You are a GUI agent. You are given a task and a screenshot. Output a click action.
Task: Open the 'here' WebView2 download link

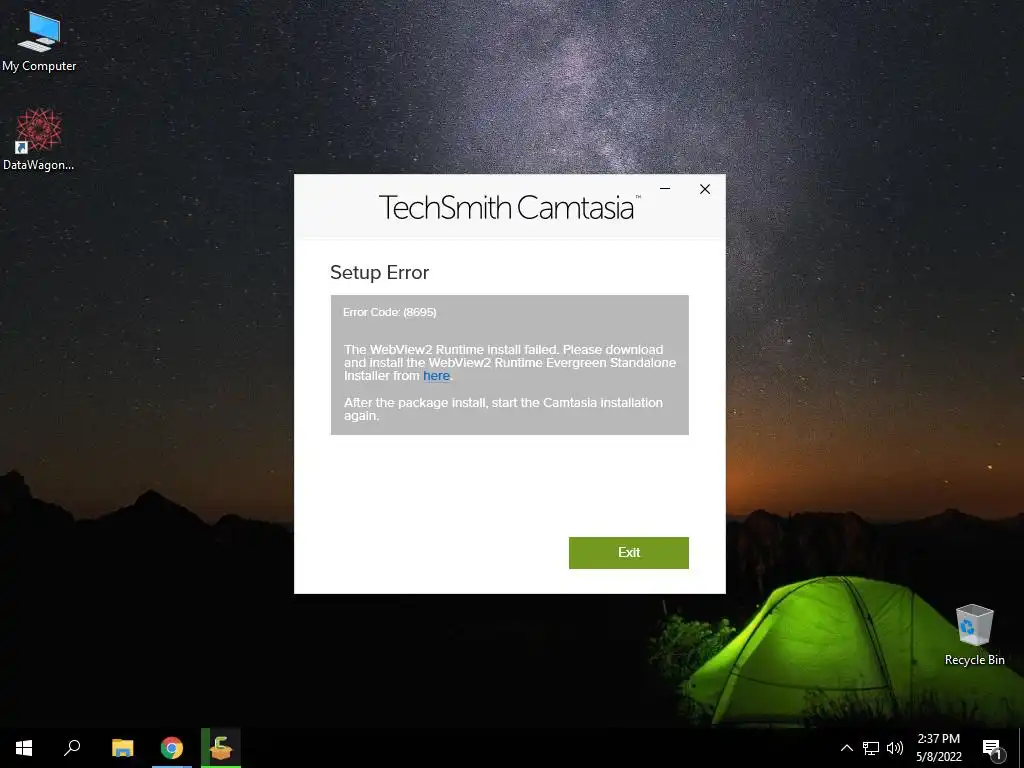pos(436,376)
